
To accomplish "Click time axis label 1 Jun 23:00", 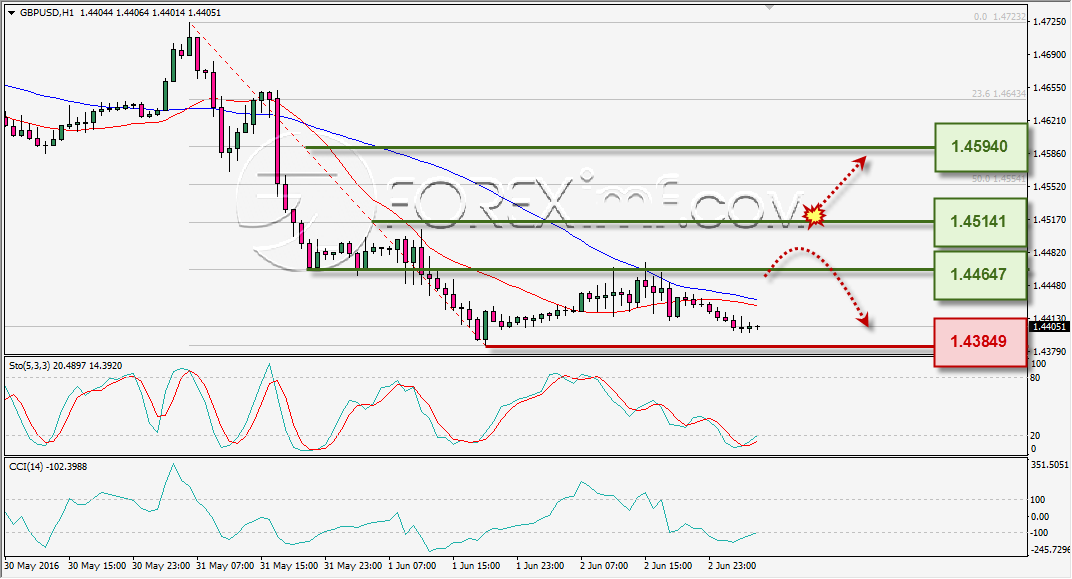I will [540, 566].
